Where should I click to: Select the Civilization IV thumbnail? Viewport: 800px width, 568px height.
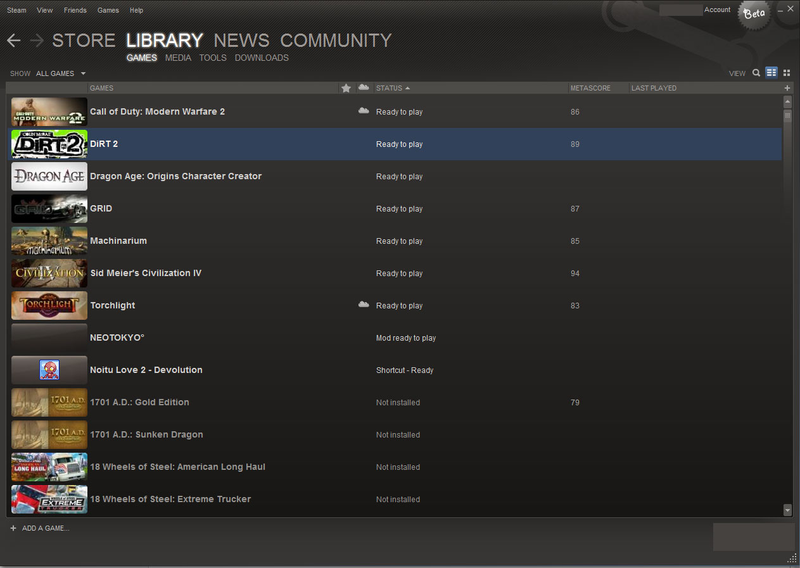coord(49,273)
